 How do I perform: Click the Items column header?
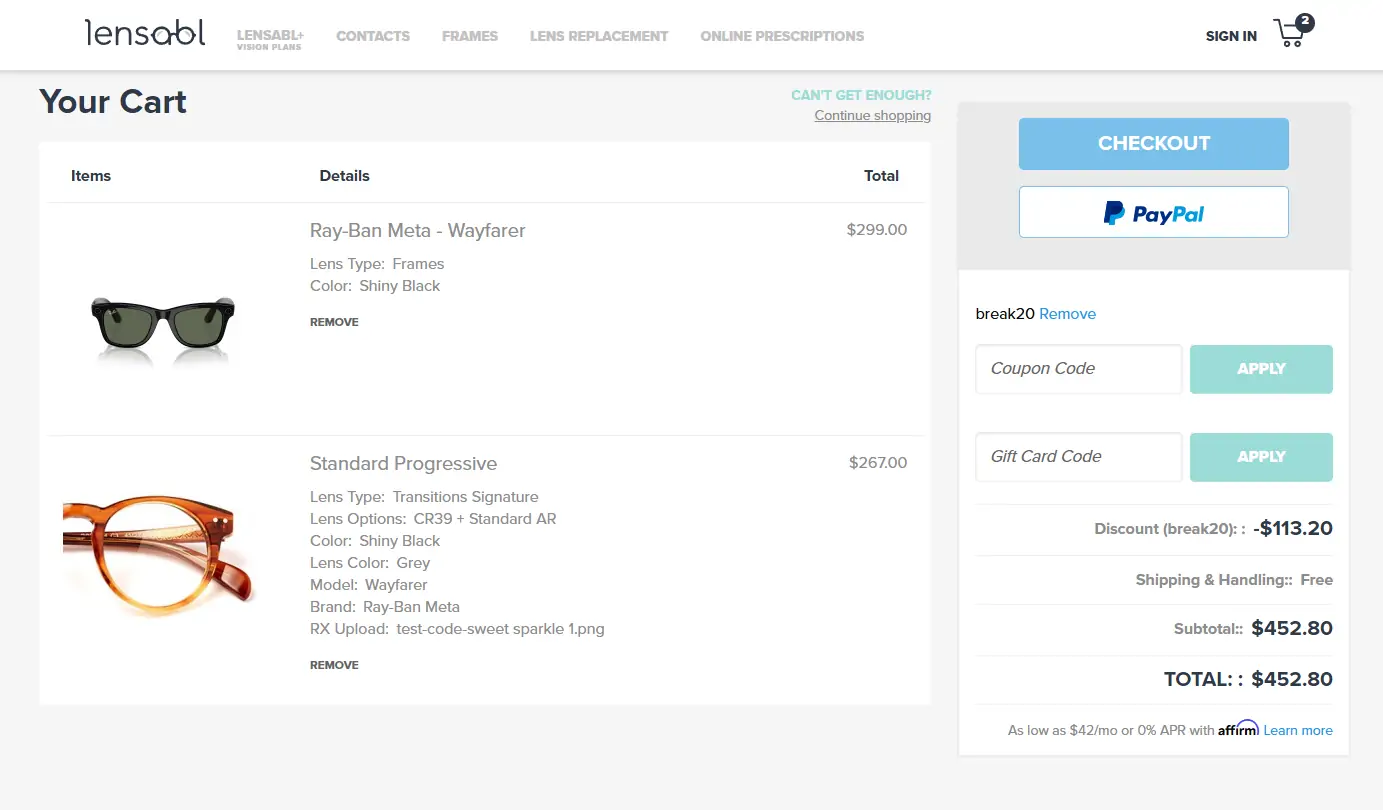coord(91,176)
